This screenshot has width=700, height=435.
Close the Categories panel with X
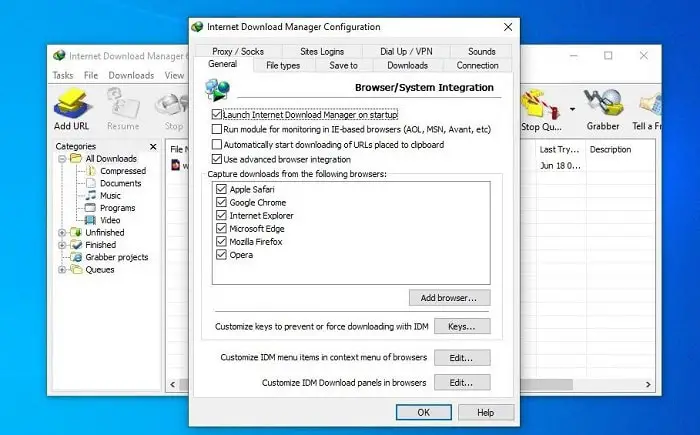(153, 146)
